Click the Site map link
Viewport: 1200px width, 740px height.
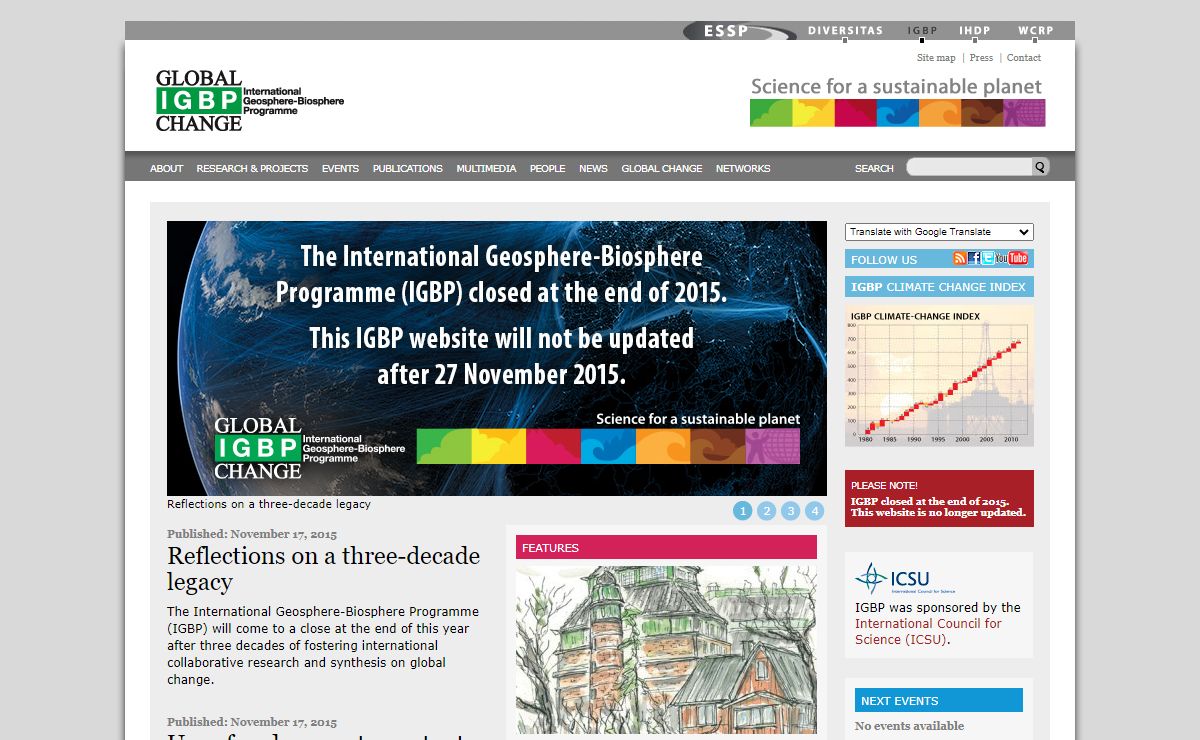pos(936,58)
